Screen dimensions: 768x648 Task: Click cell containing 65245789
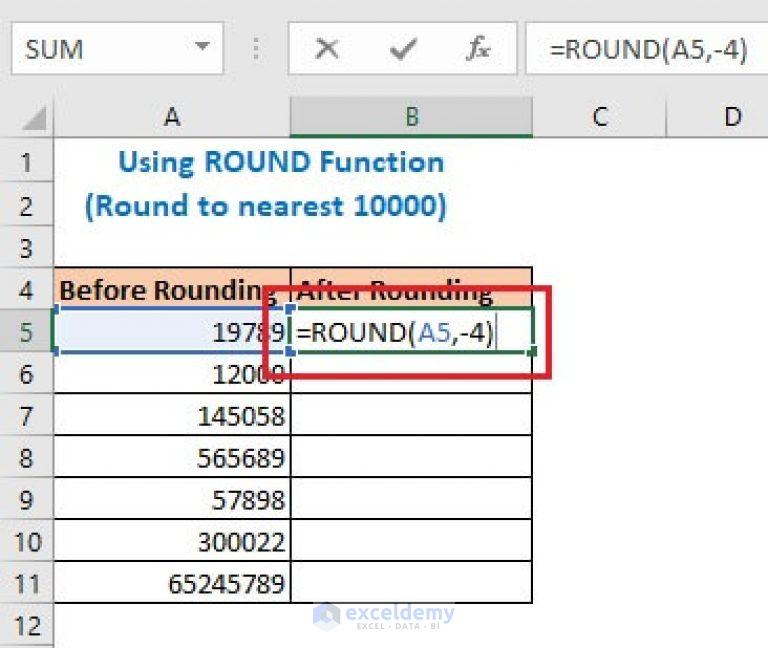click(x=172, y=583)
